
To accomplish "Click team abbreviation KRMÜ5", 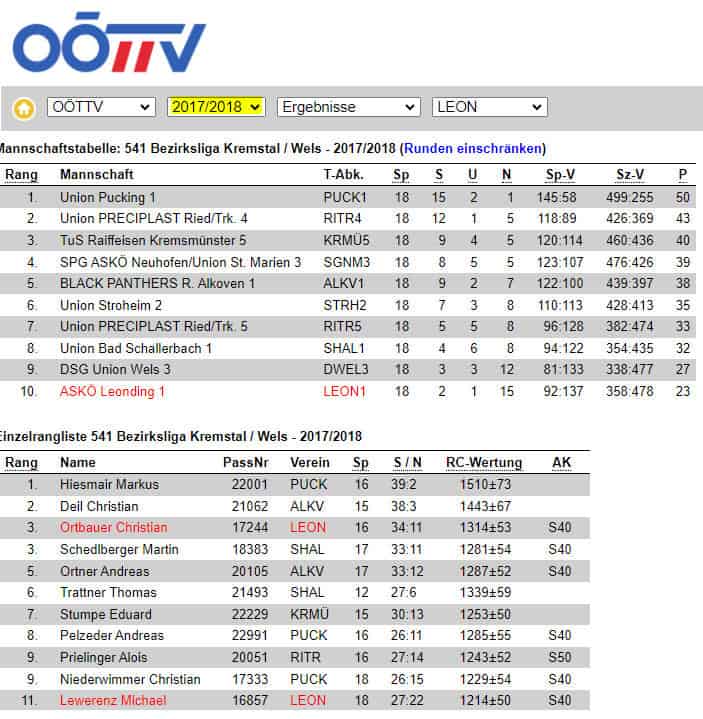I will pyautogui.click(x=346, y=240).
